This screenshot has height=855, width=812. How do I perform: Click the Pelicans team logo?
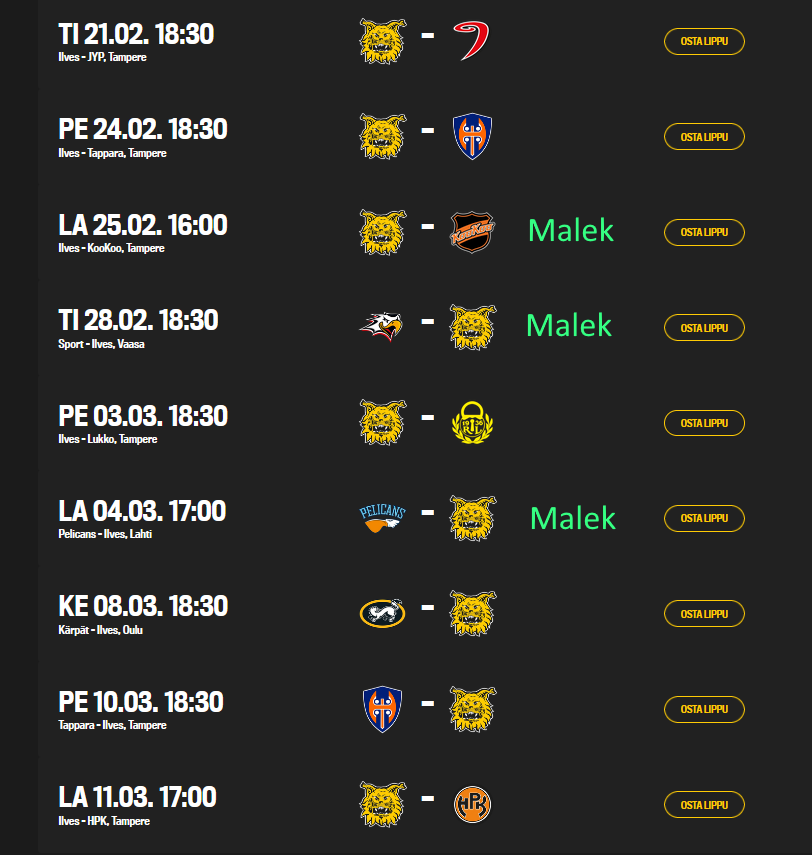click(x=382, y=518)
